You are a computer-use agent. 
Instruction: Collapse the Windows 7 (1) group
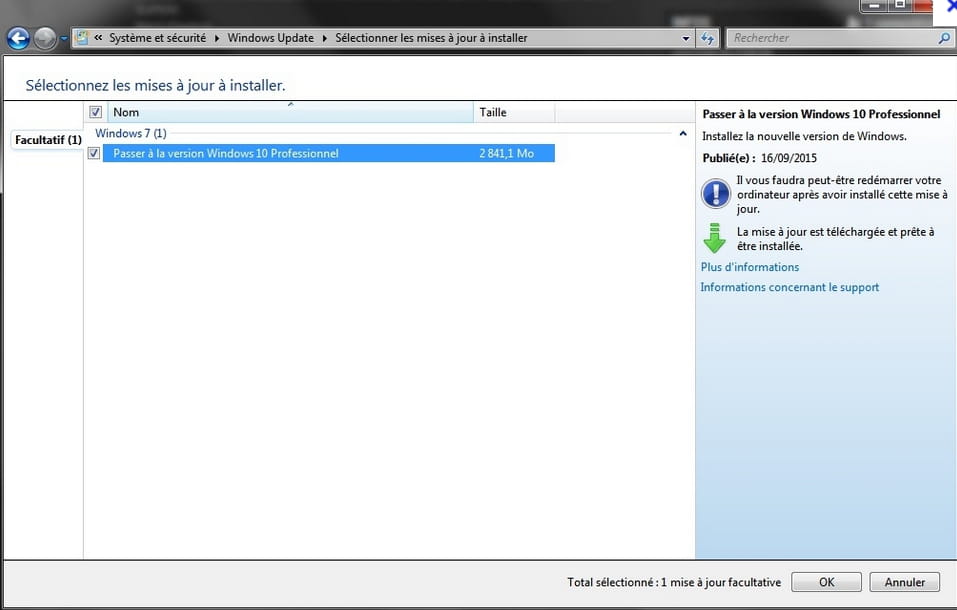click(683, 133)
